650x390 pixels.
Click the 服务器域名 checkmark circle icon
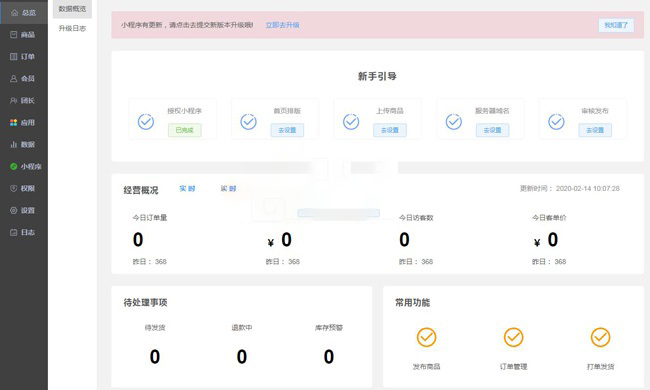454,122
